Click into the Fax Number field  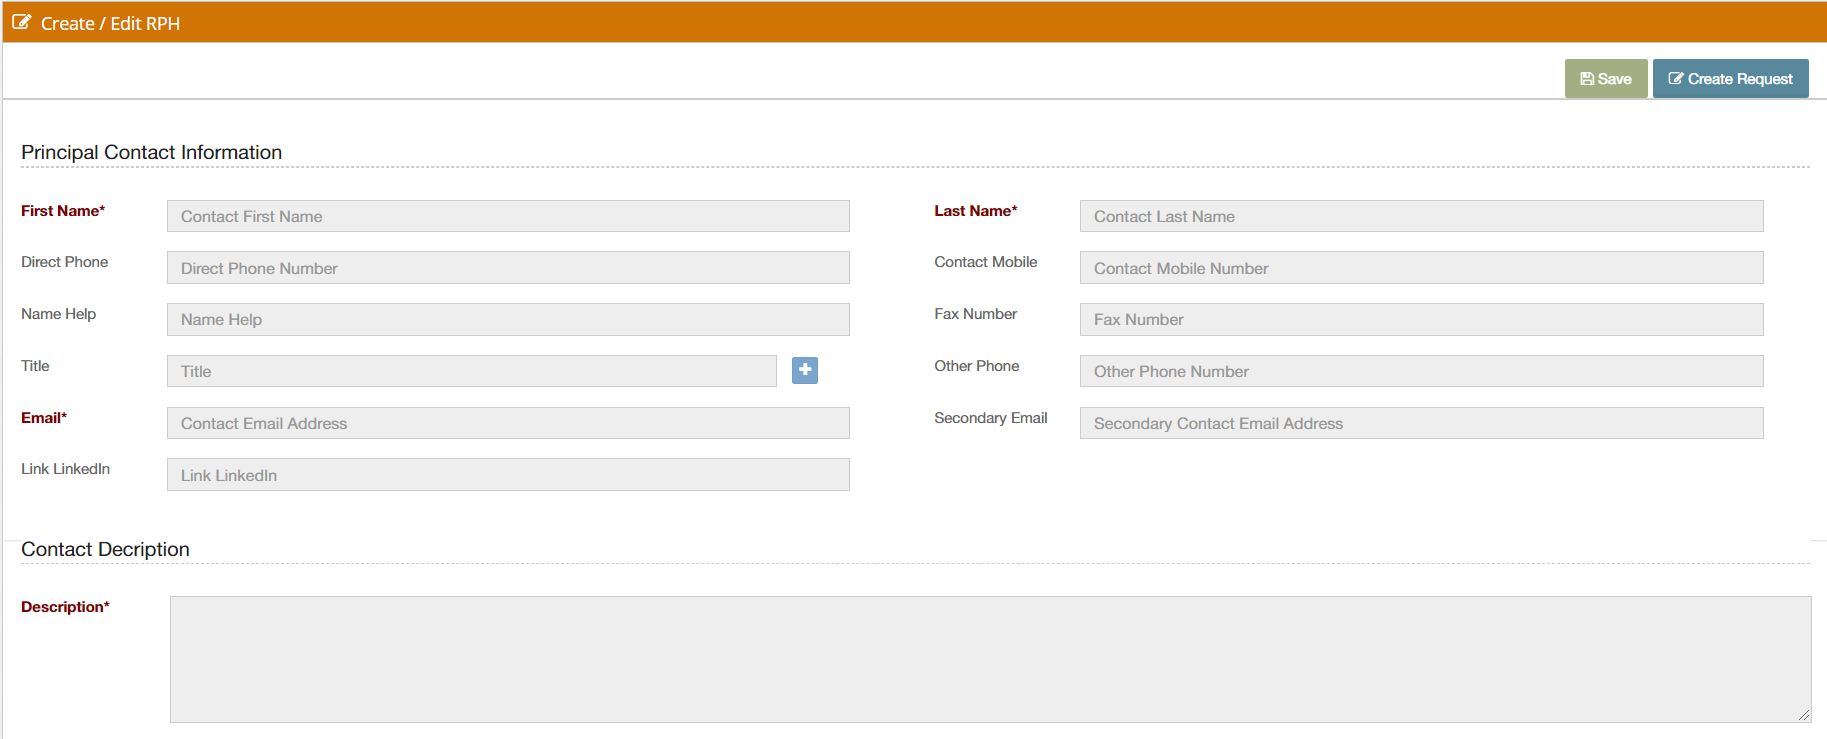[1421, 319]
